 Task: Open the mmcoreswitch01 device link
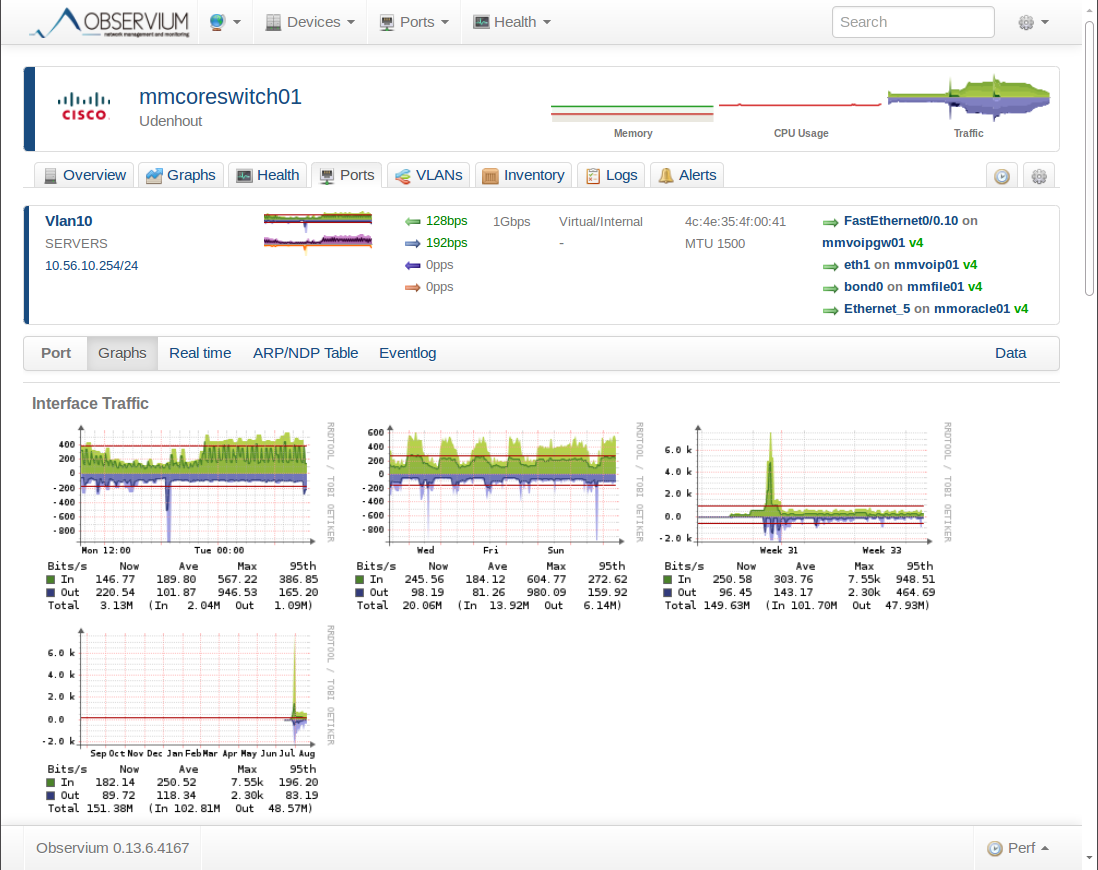[220, 97]
